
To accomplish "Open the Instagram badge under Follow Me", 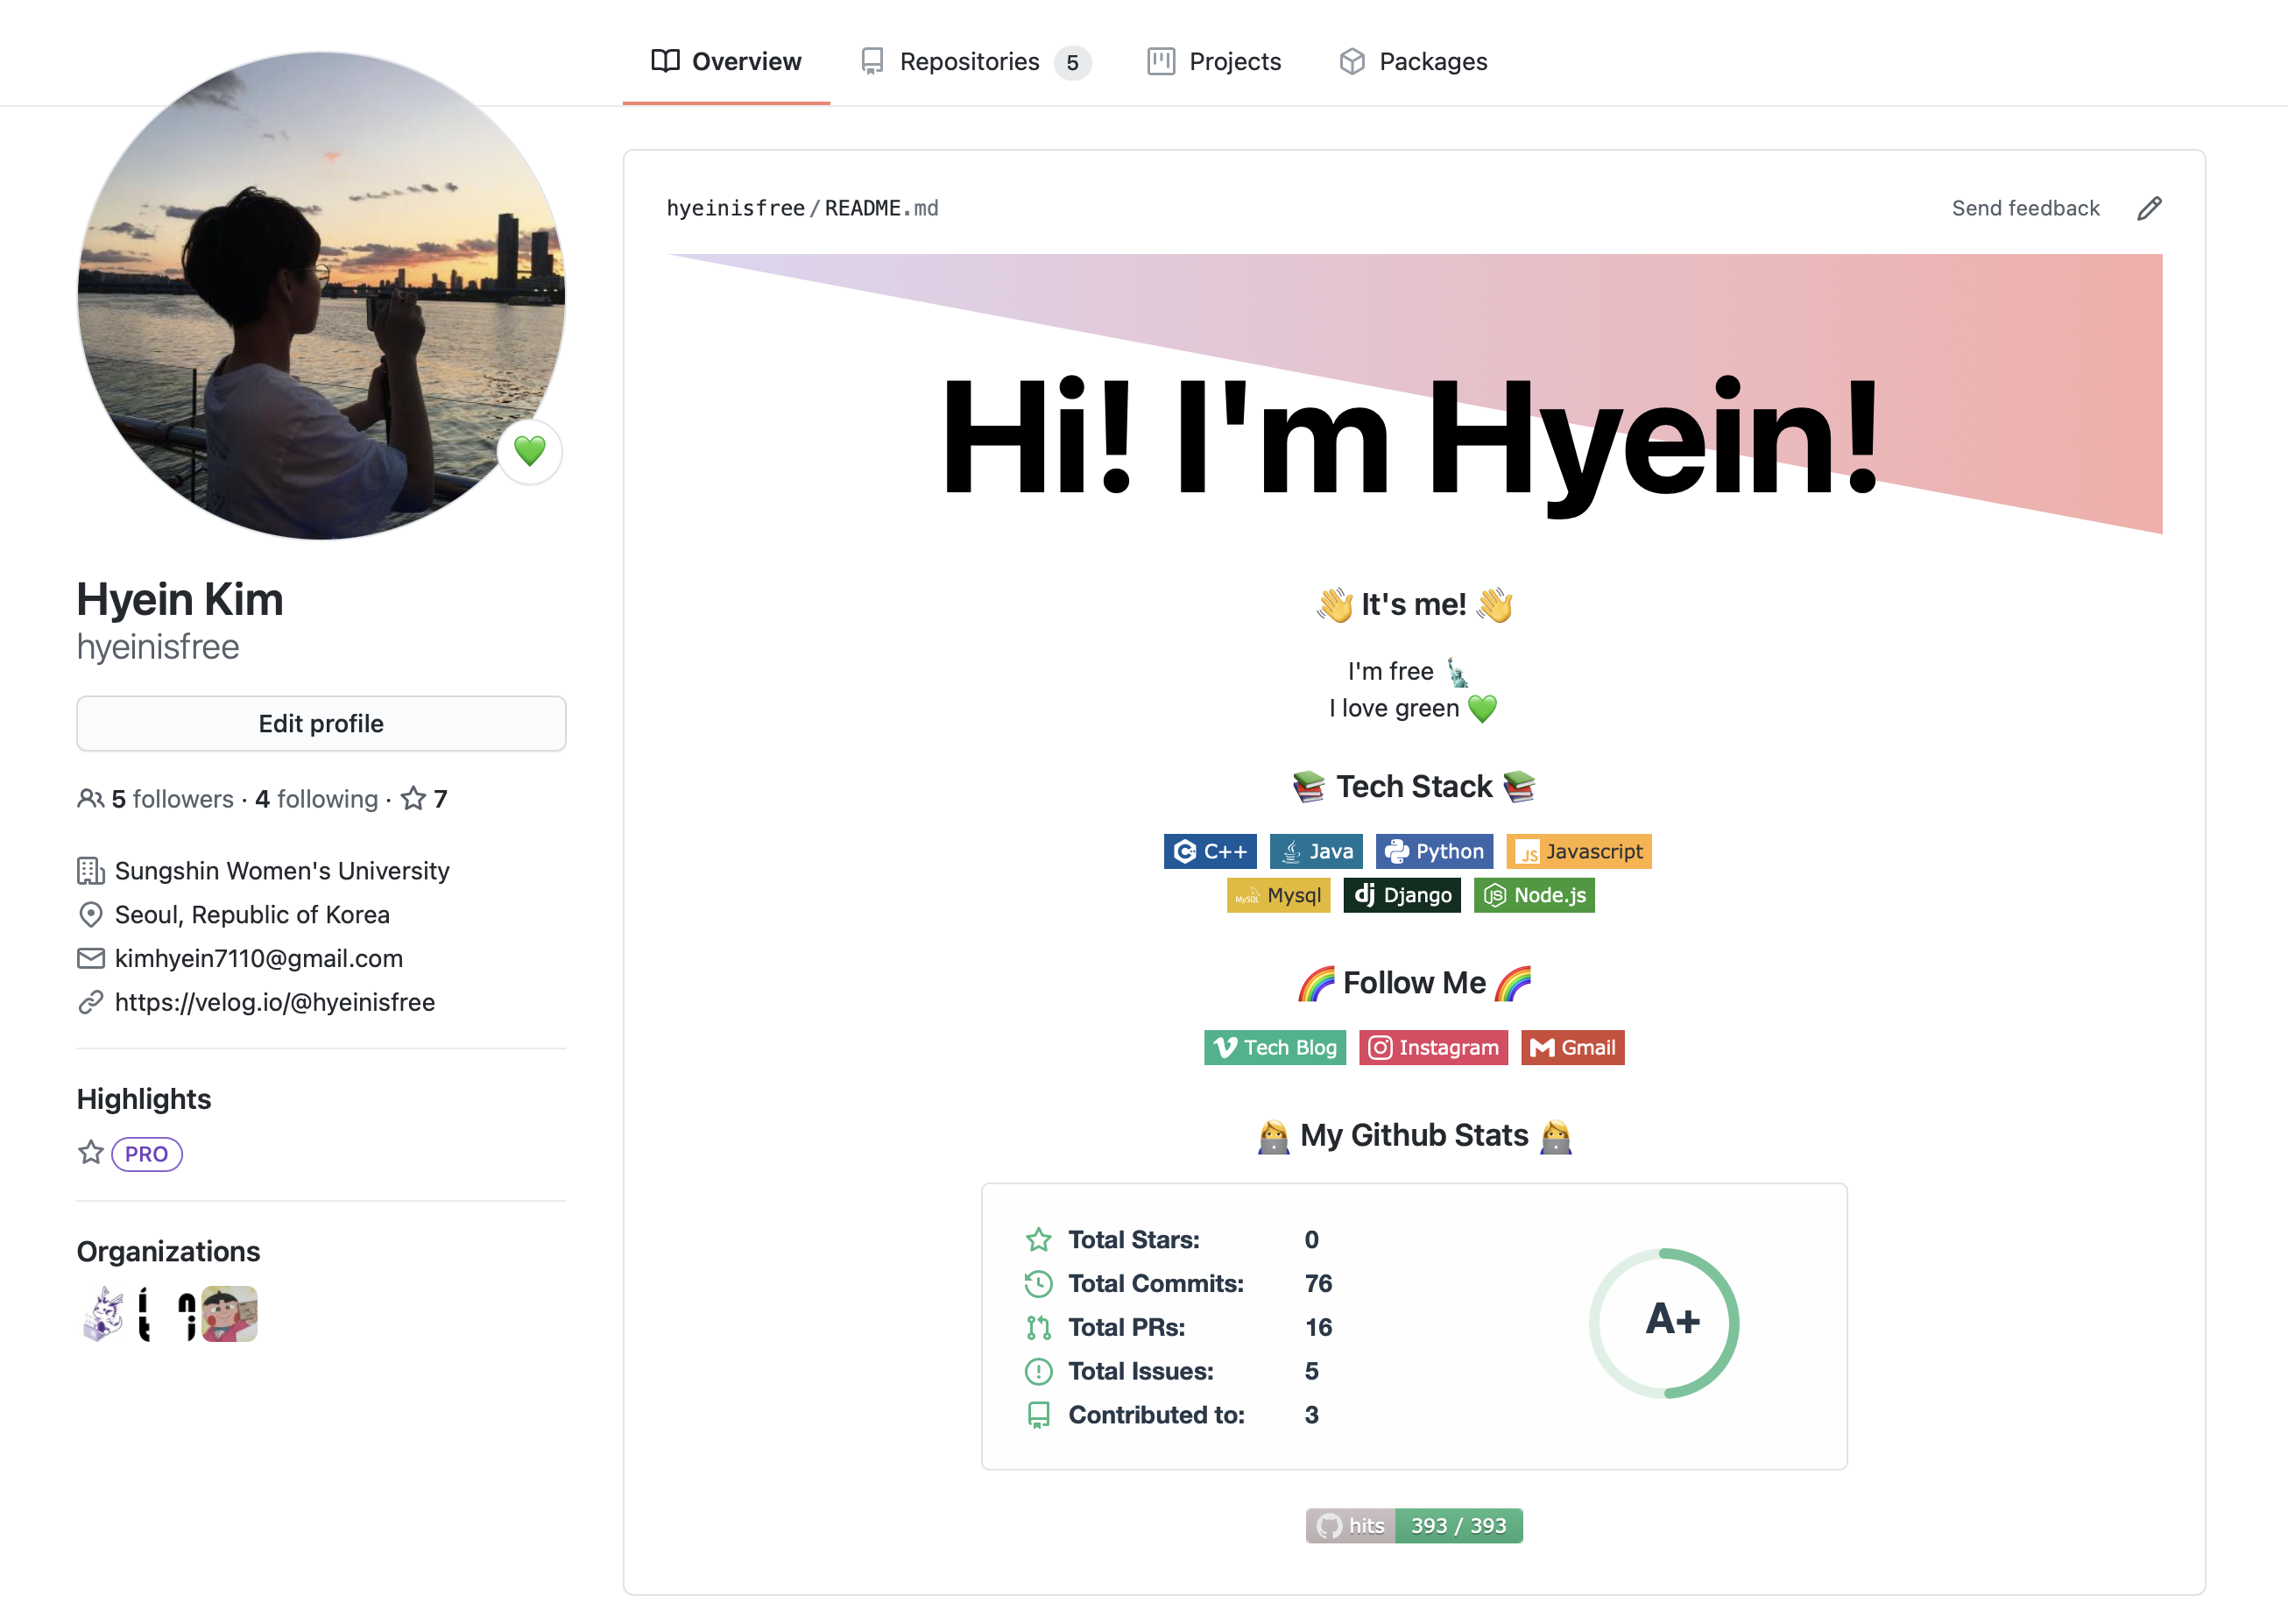I will (1433, 1047).
